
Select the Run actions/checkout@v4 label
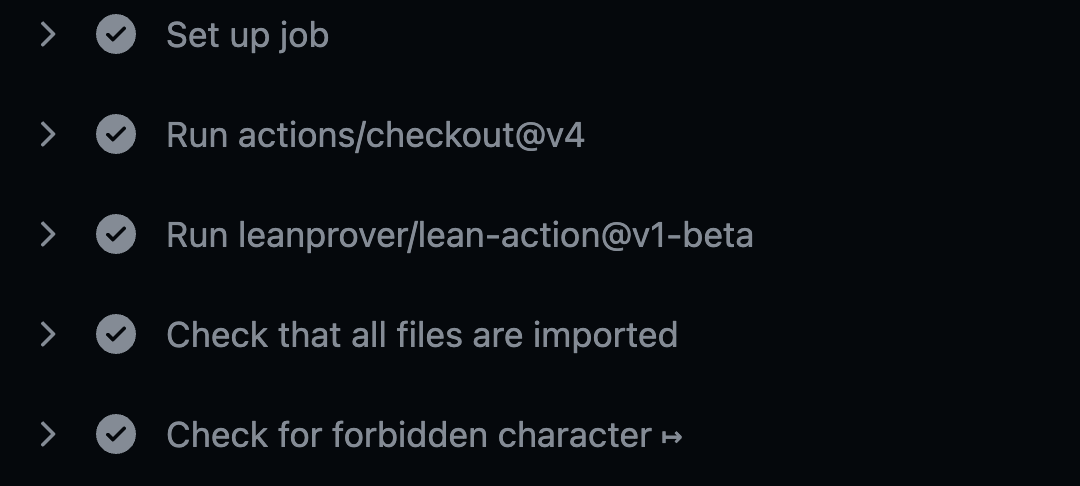375,135
